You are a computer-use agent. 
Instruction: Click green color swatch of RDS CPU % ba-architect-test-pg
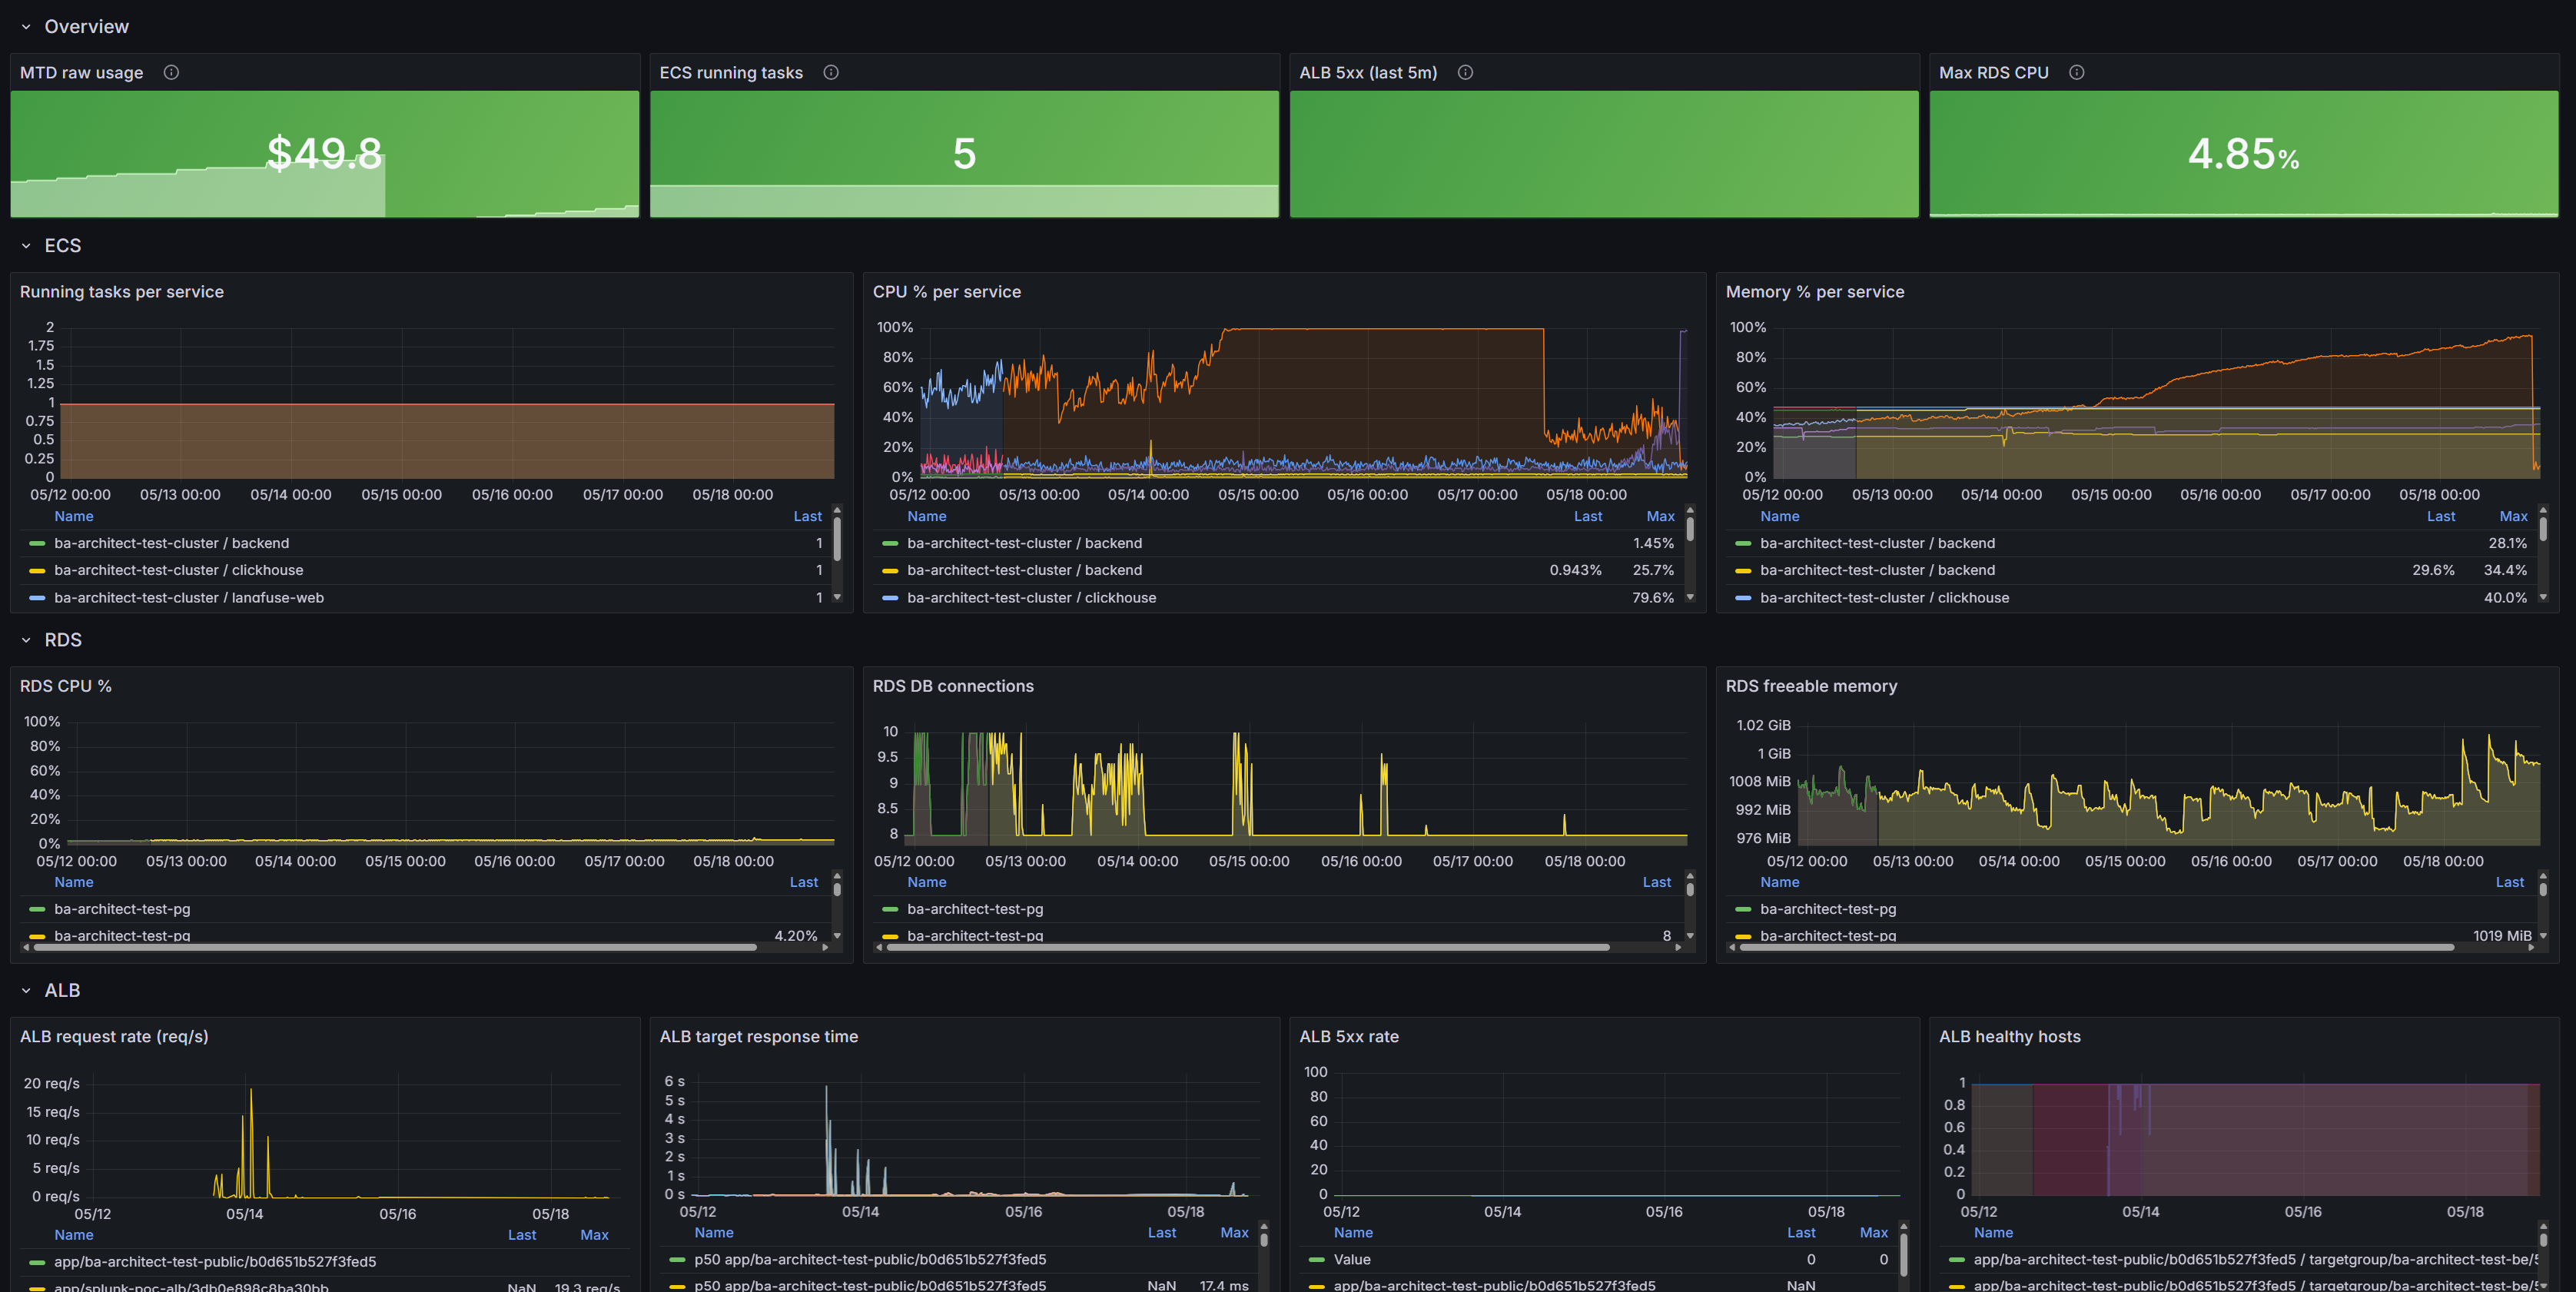pos(37,909)
